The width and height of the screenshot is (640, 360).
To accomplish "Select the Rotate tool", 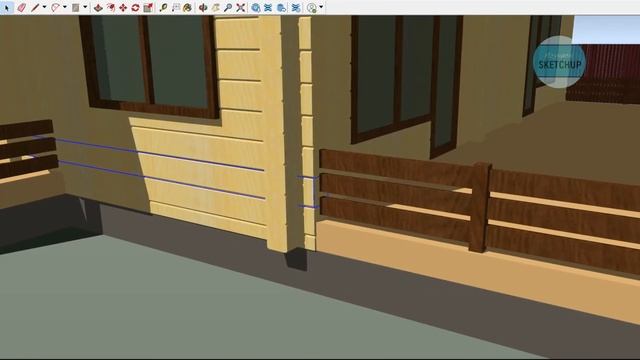I will tap(135, 7).
